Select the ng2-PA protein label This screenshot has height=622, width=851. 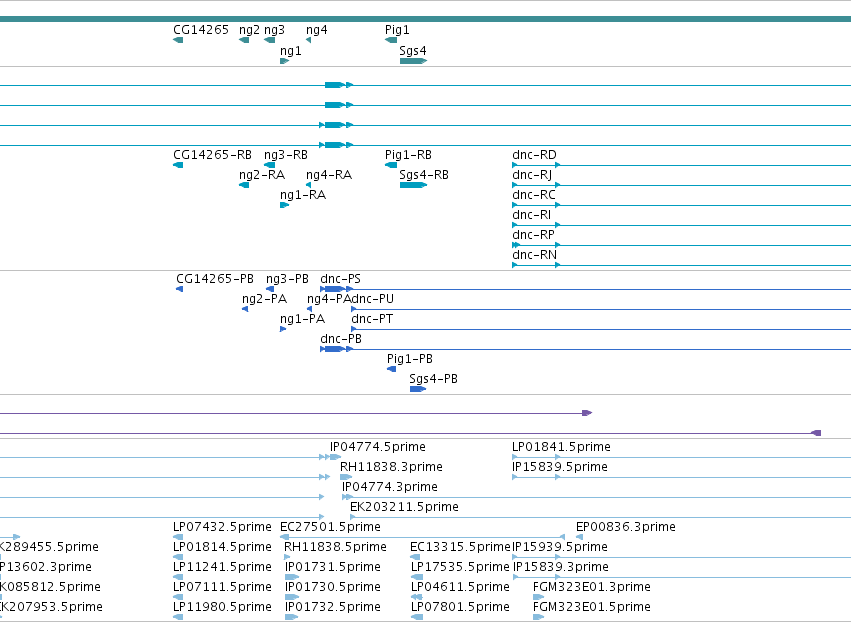(x=264, y=299)
